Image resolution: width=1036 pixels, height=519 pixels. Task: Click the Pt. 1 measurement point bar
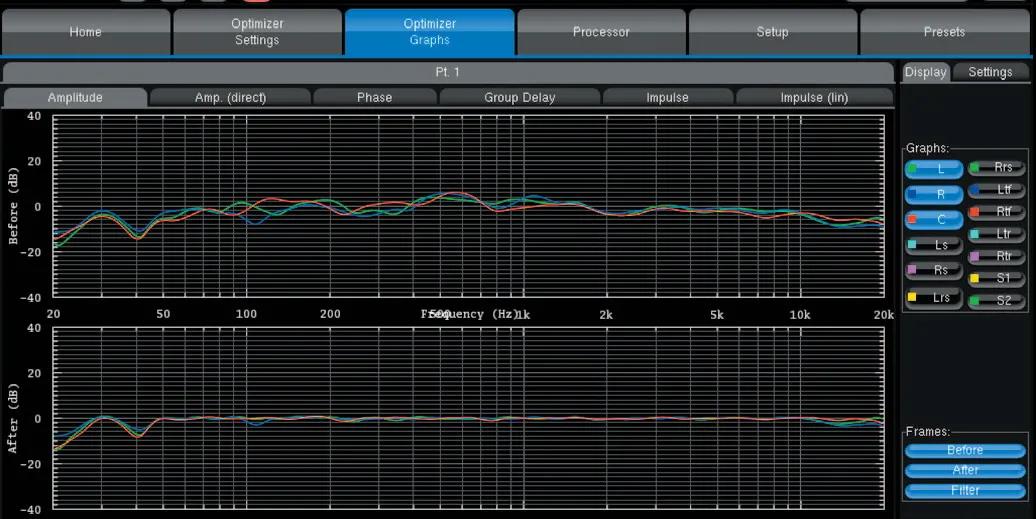[447, 72]
